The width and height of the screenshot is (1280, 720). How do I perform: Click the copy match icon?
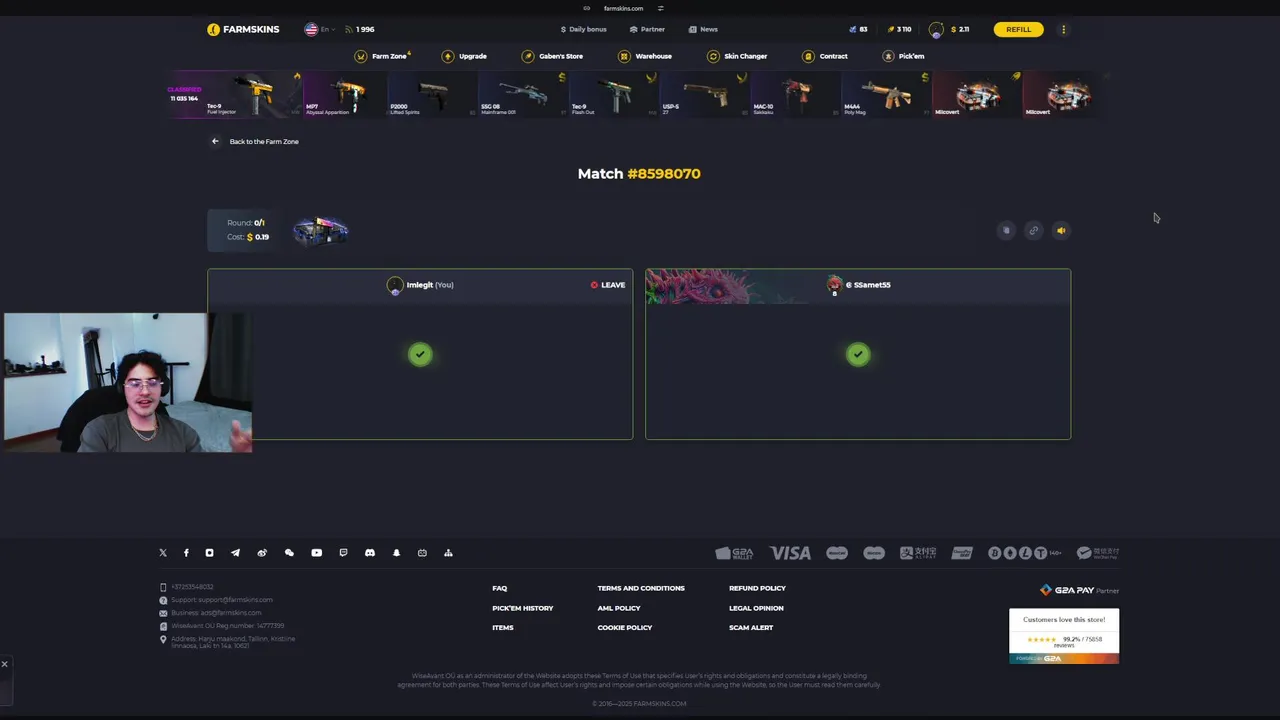1006,230
